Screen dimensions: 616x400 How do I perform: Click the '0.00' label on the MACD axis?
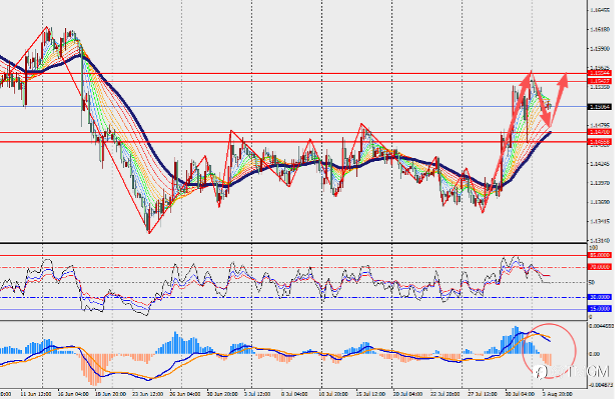[594, 354]
